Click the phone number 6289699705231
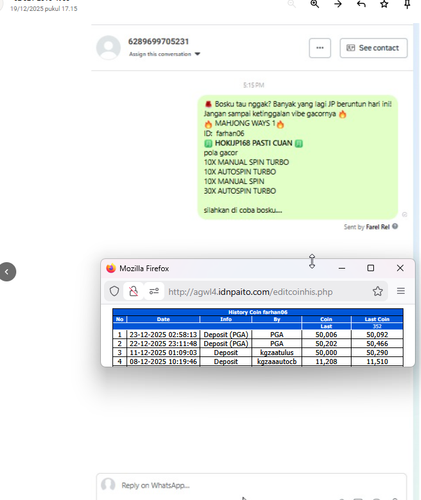Image resolution: width=421 pixels, height=500 pixels. point(158,42)
